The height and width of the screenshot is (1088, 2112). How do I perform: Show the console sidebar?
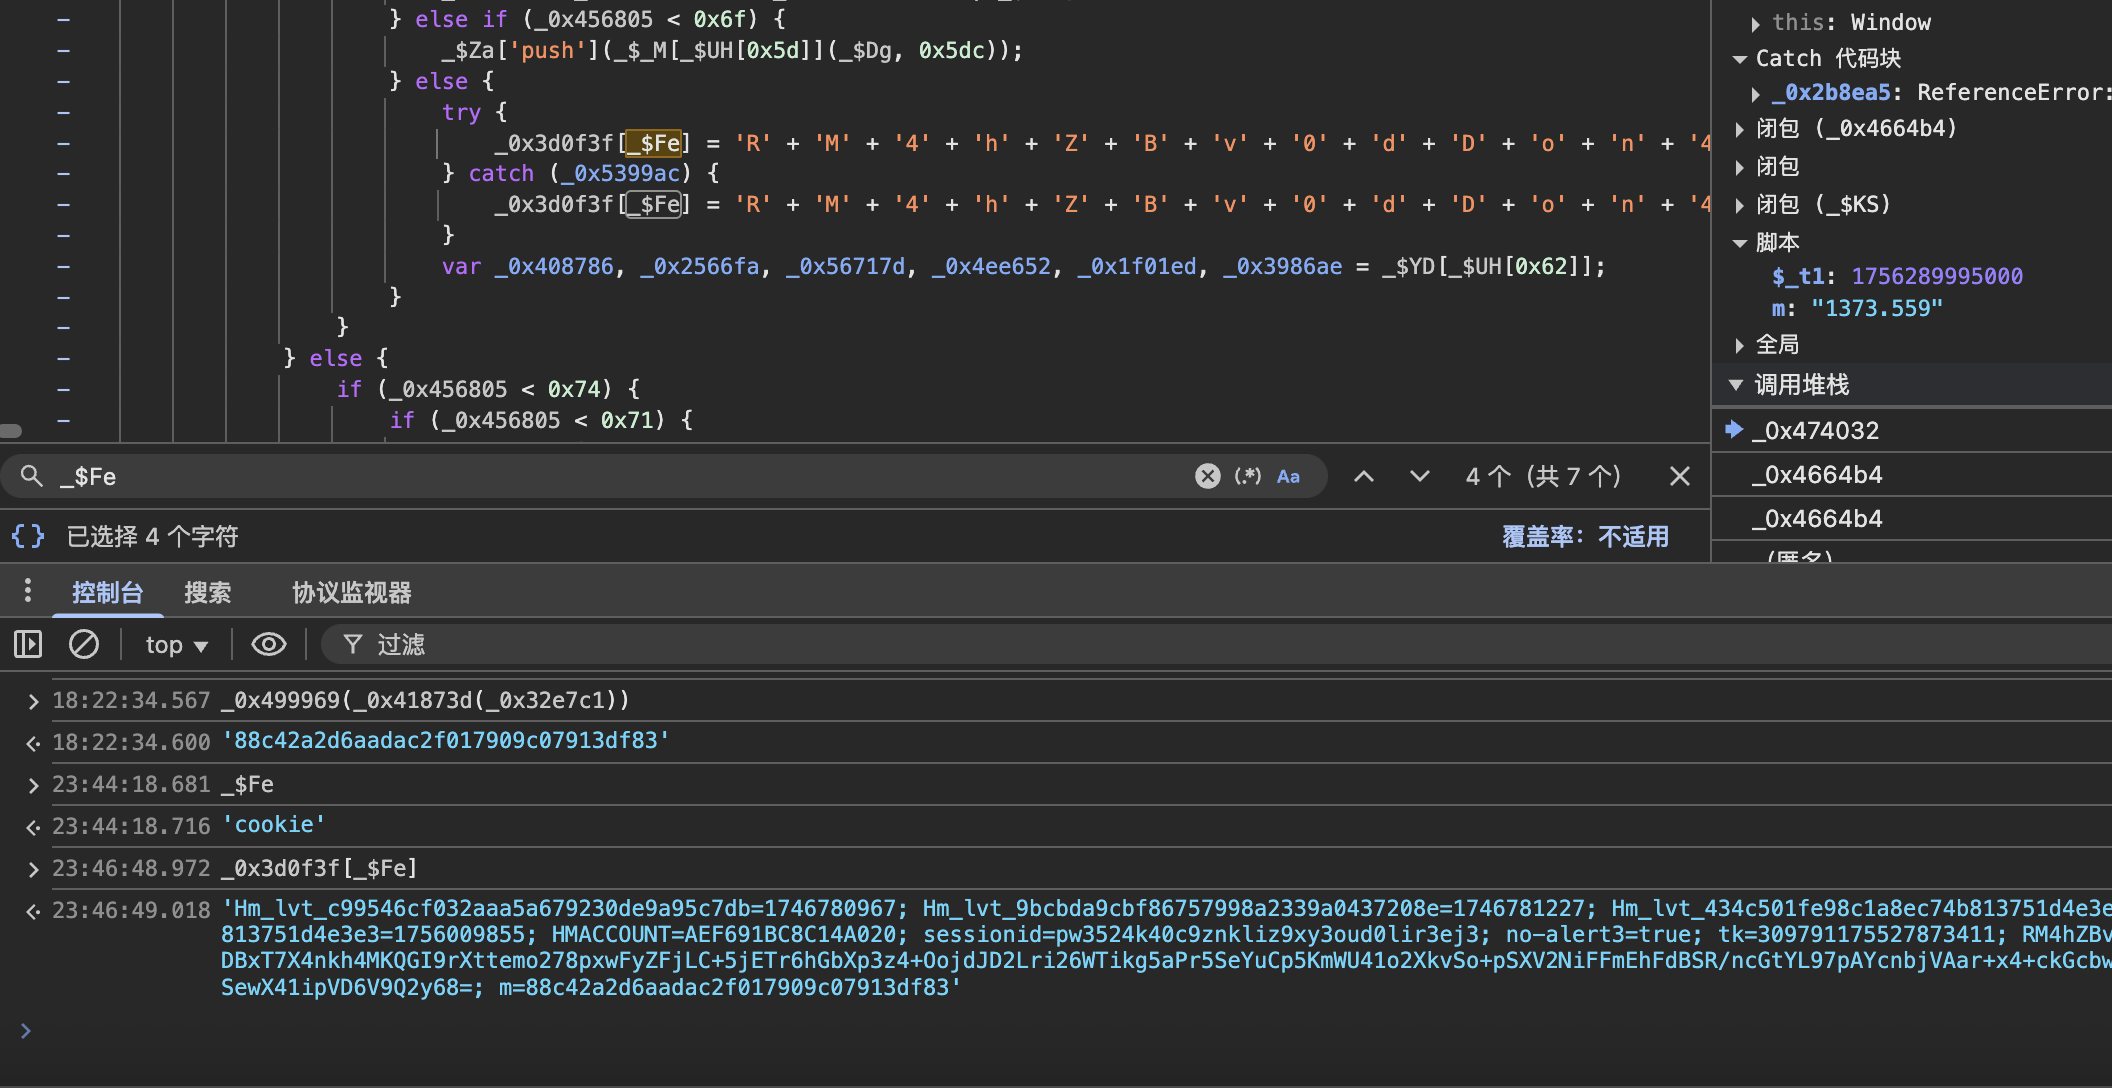pyautogui.click(x=28, y=644)
